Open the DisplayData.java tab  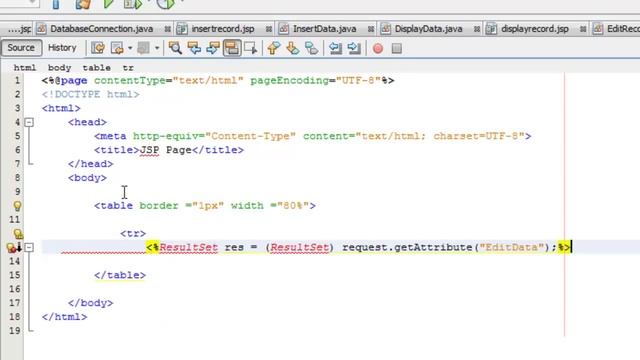[429, 29]
